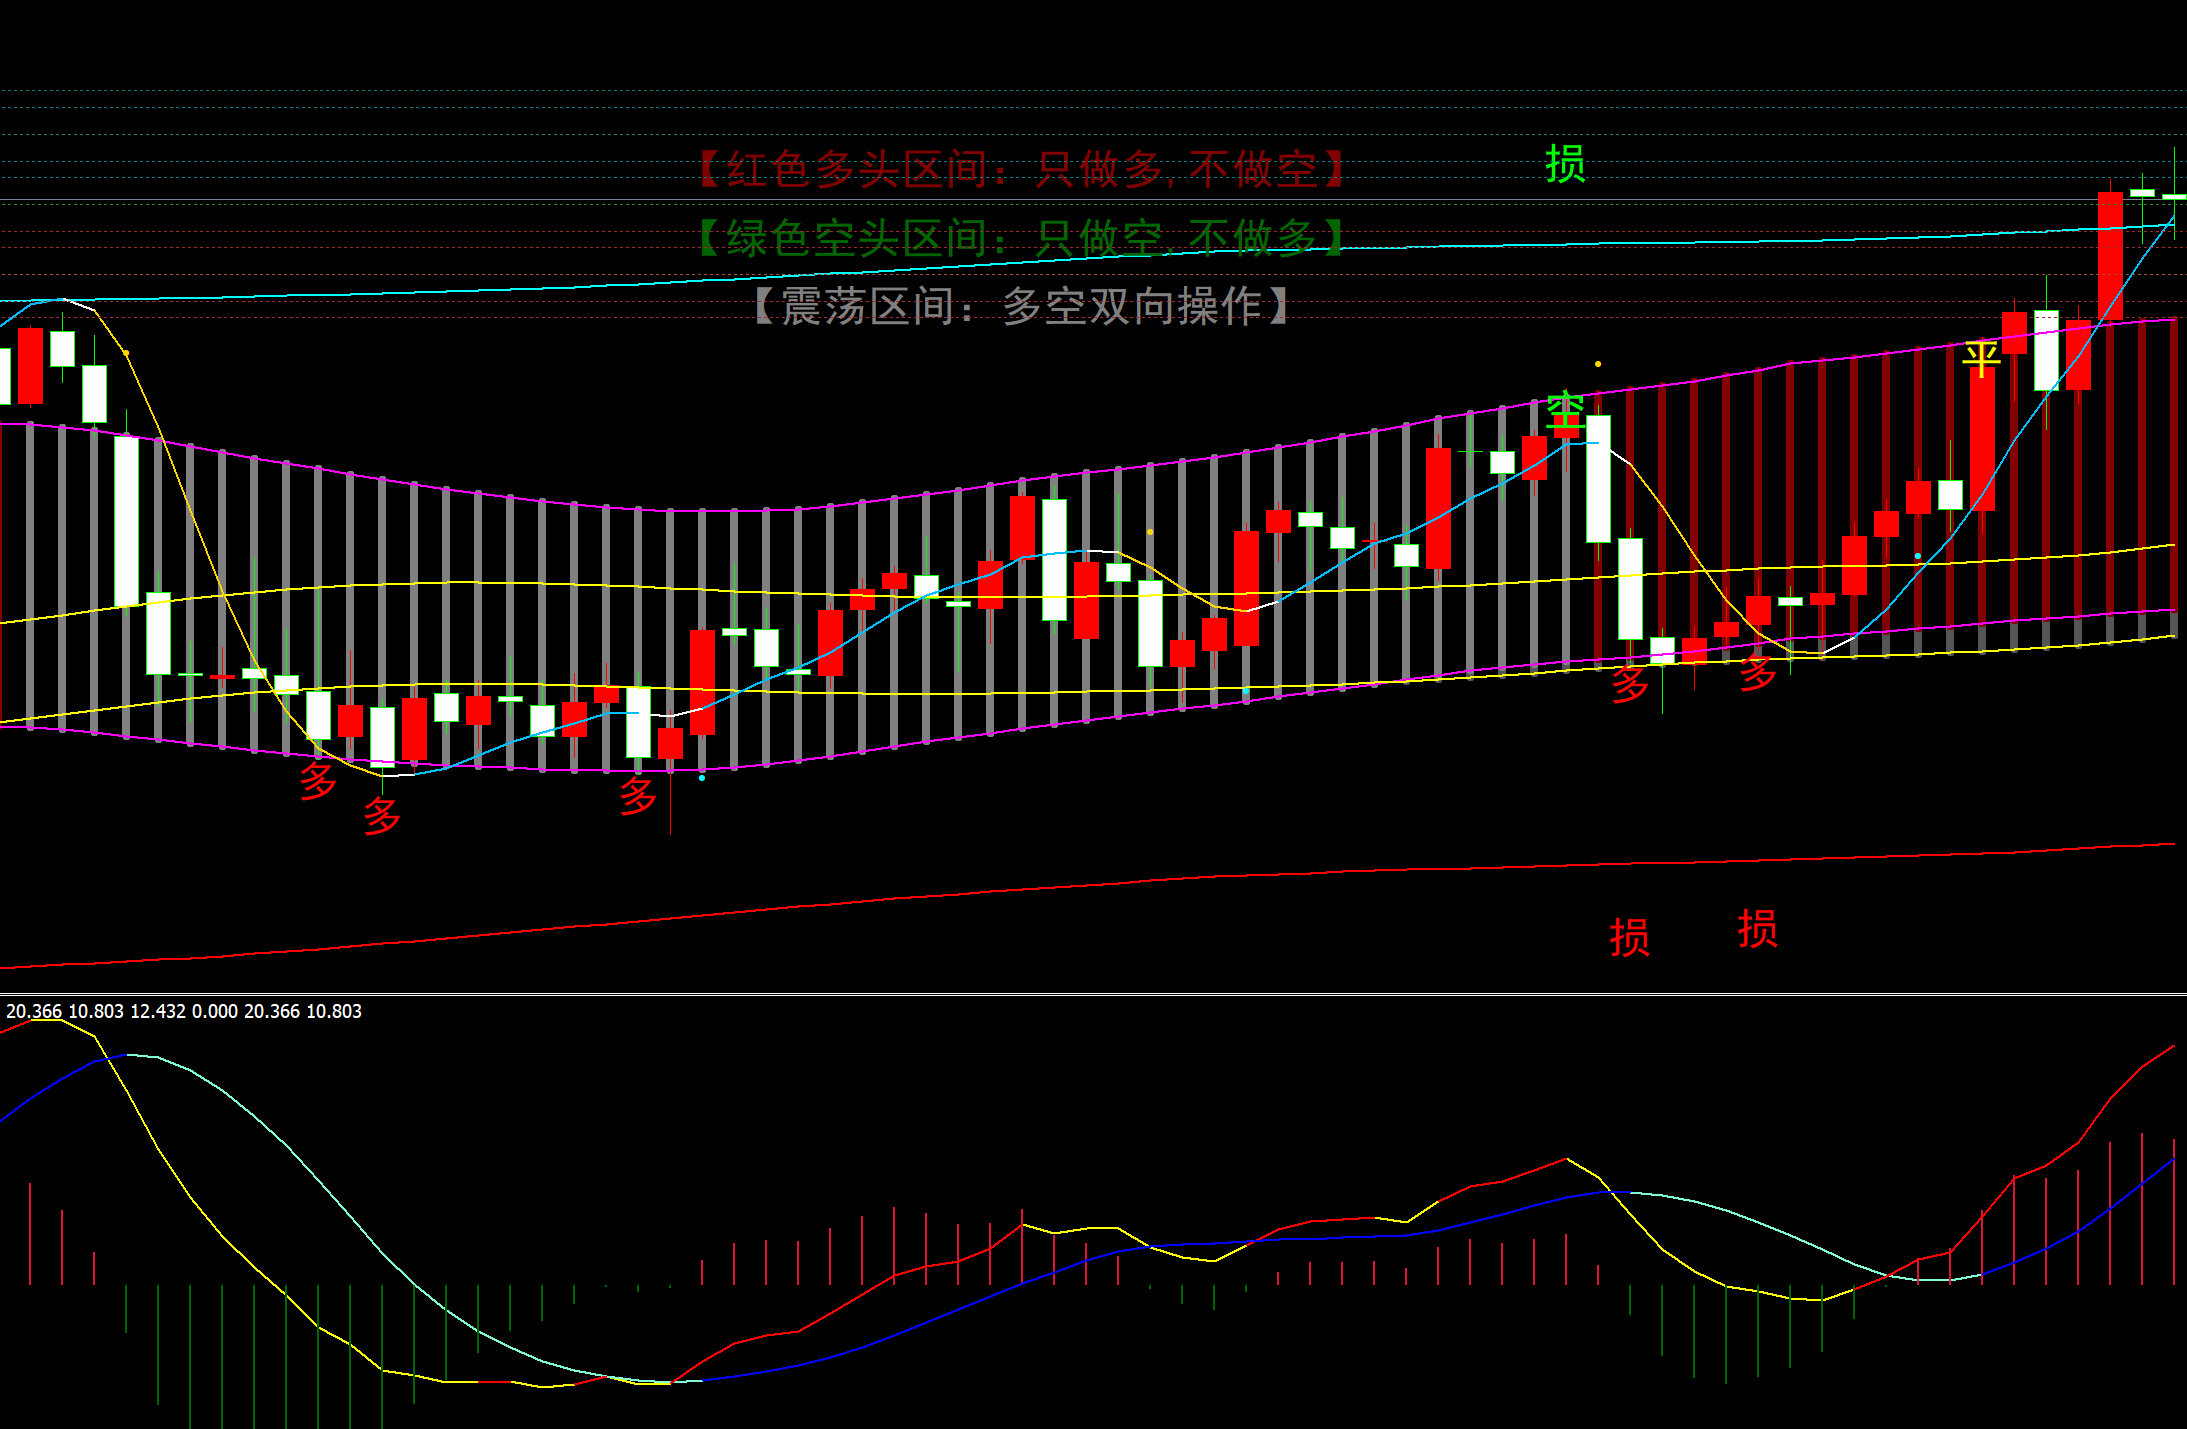The height and width of the screenshot is (1429, 2187).
Task: Click the green 绿色空头区间 legend text
Action: [x=1023, y=238]
